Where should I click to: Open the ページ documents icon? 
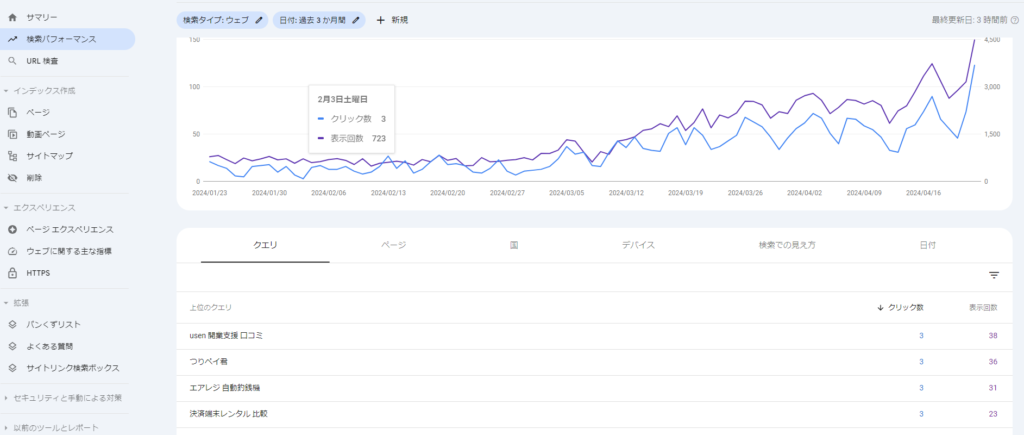click(12, 112)
